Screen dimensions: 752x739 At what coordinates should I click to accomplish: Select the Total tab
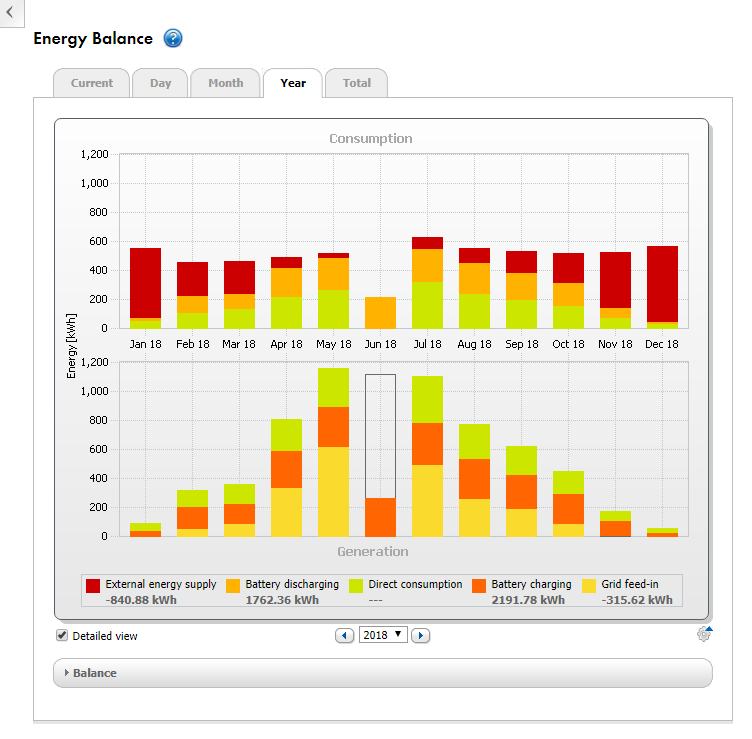[x=357, y=83]
